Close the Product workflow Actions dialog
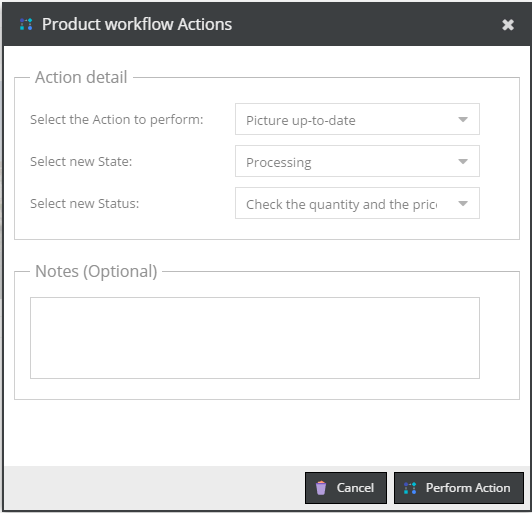This screenshot has height=513, width=532. [508, 25]
